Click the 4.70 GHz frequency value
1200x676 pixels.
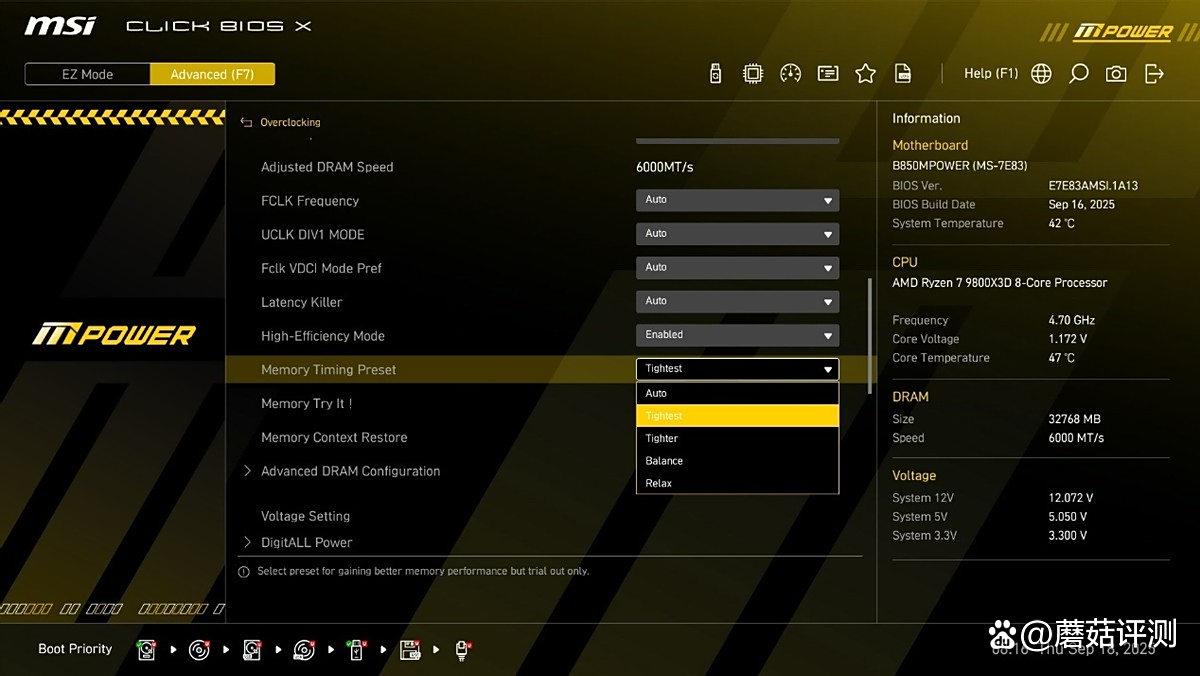(x=1071, y=320)
